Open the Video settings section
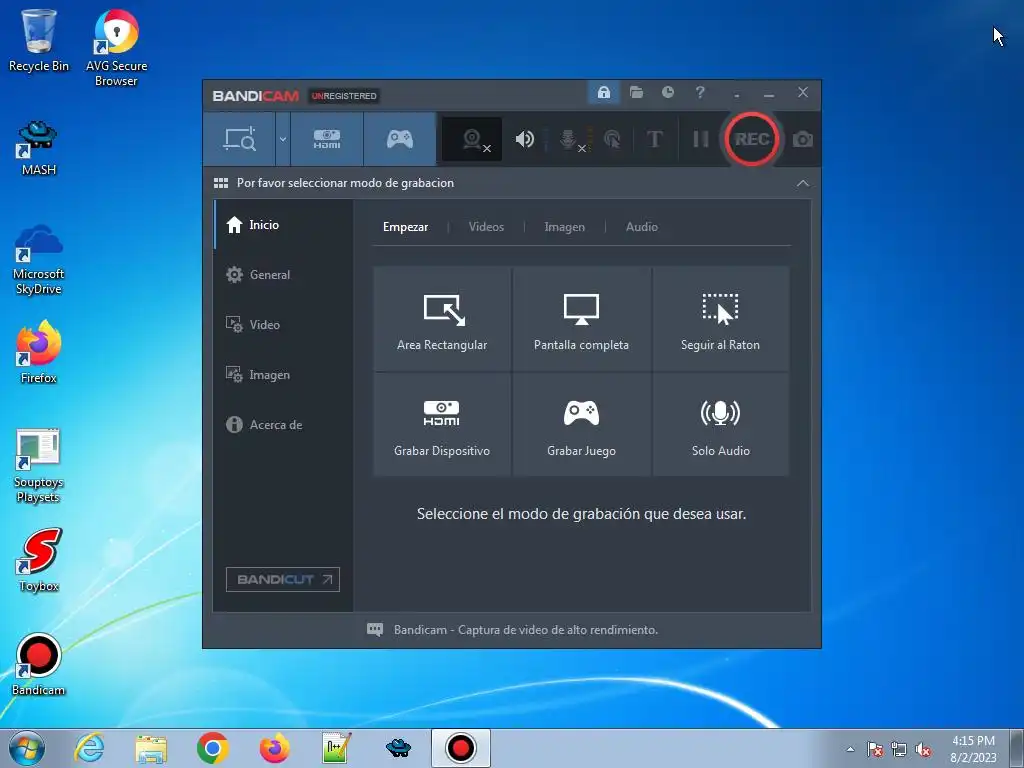1024x768 pixels. pyautogui.click(x=283, y=325)
